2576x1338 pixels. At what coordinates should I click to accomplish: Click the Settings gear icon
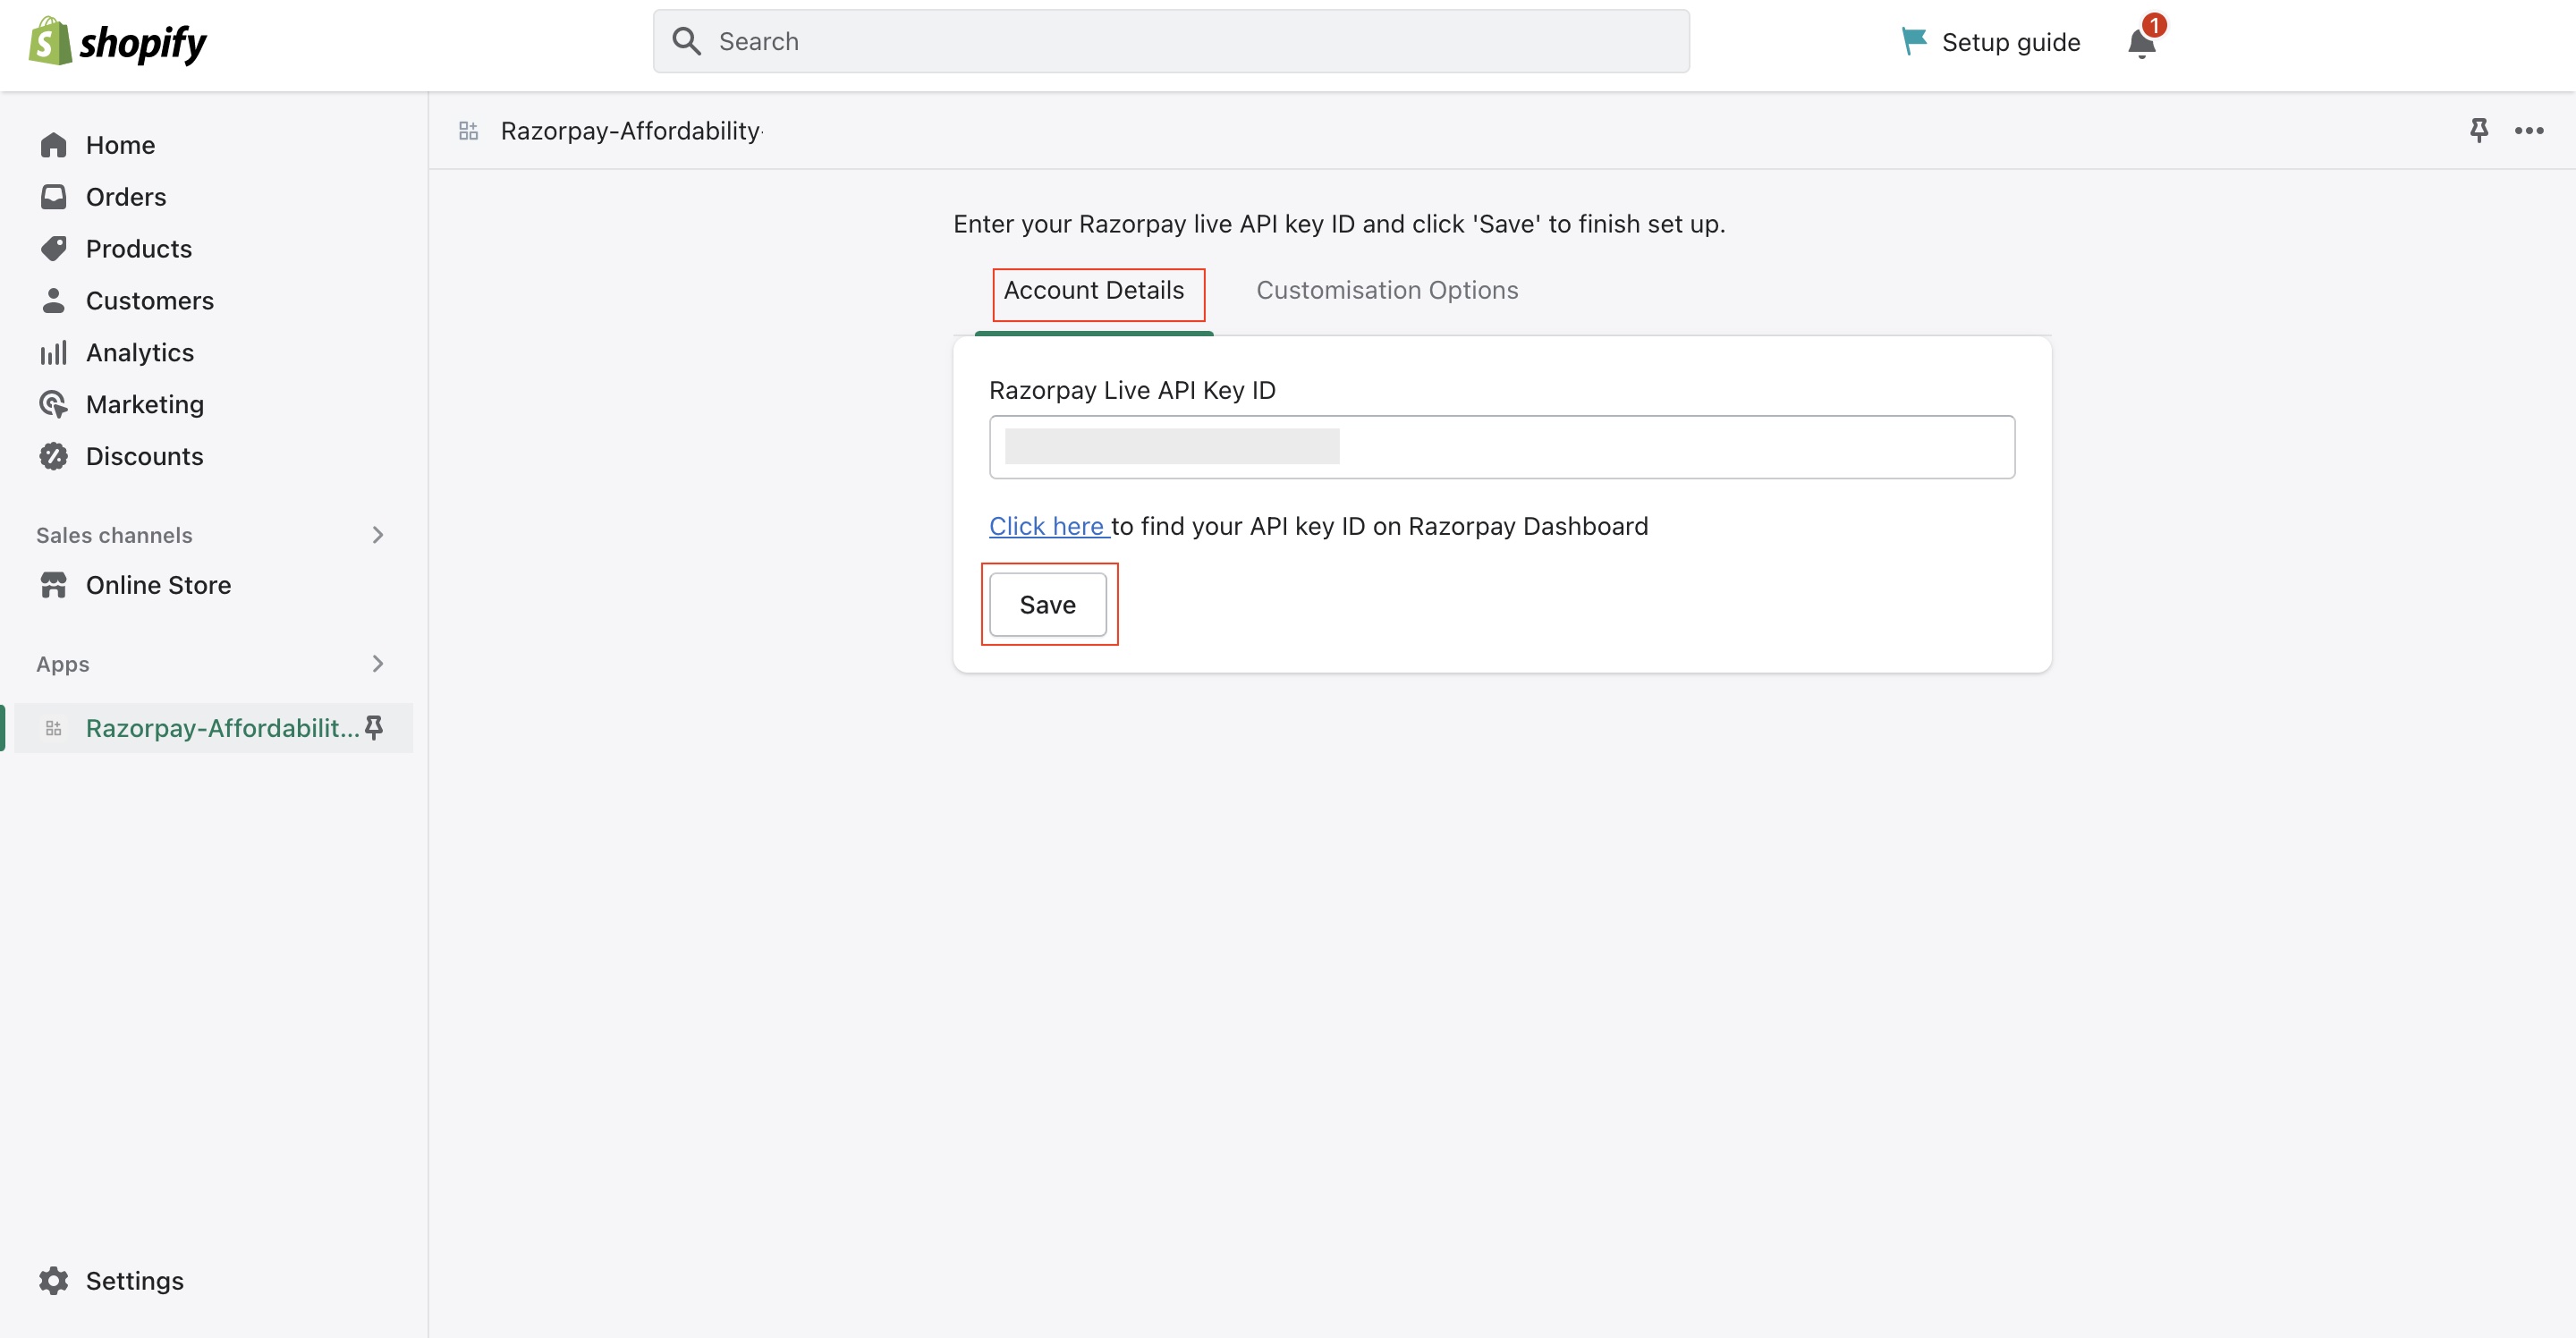[53, 1281]
